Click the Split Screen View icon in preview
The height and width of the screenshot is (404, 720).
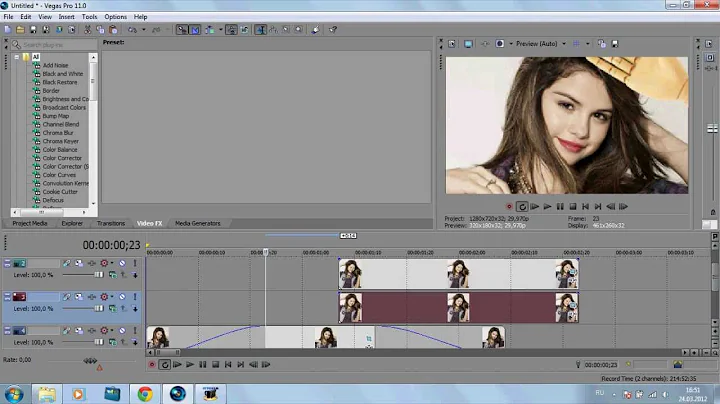pos(500,44)
